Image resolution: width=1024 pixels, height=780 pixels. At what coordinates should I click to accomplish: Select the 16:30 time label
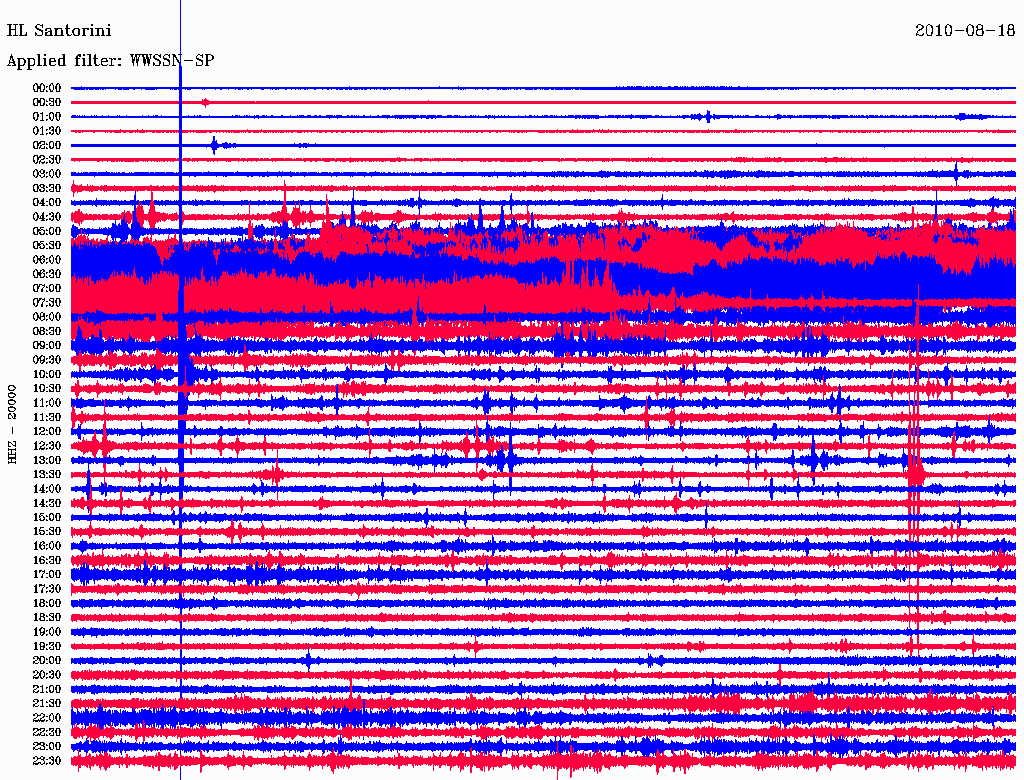pos(47,561)
